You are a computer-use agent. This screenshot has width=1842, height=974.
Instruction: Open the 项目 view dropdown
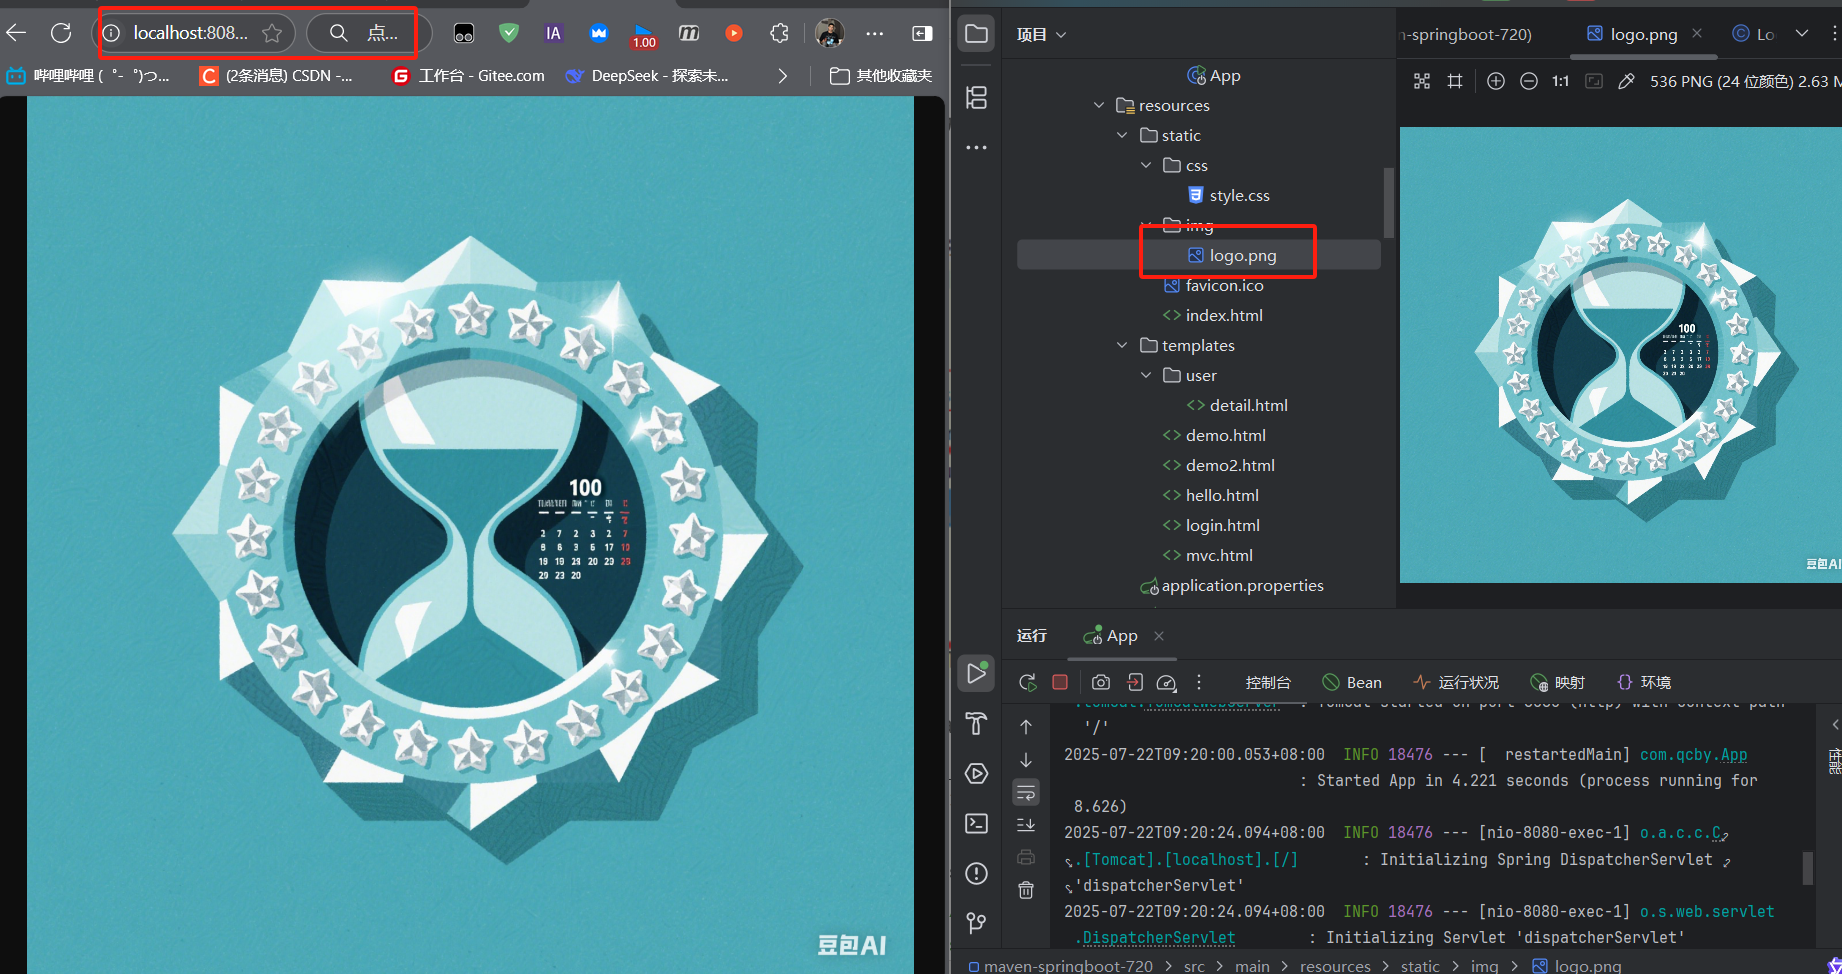[1041, 35]
